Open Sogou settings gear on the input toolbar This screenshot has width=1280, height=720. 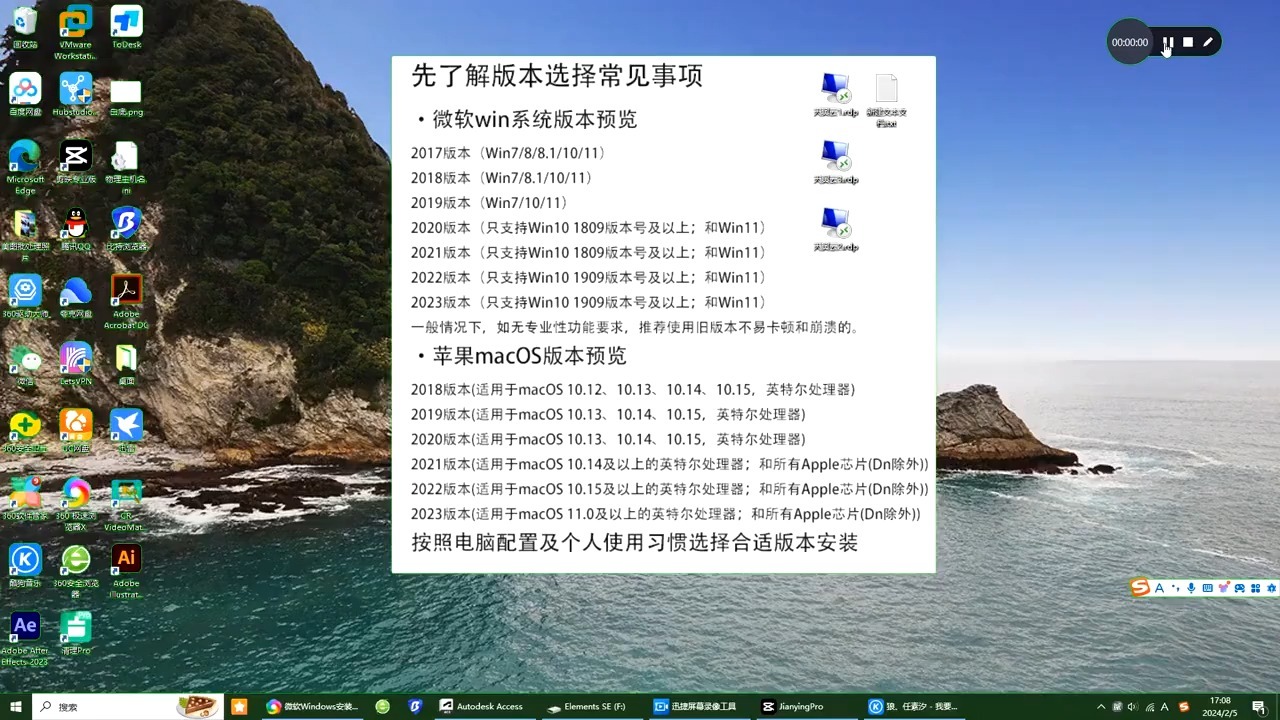click(1271, 588)
